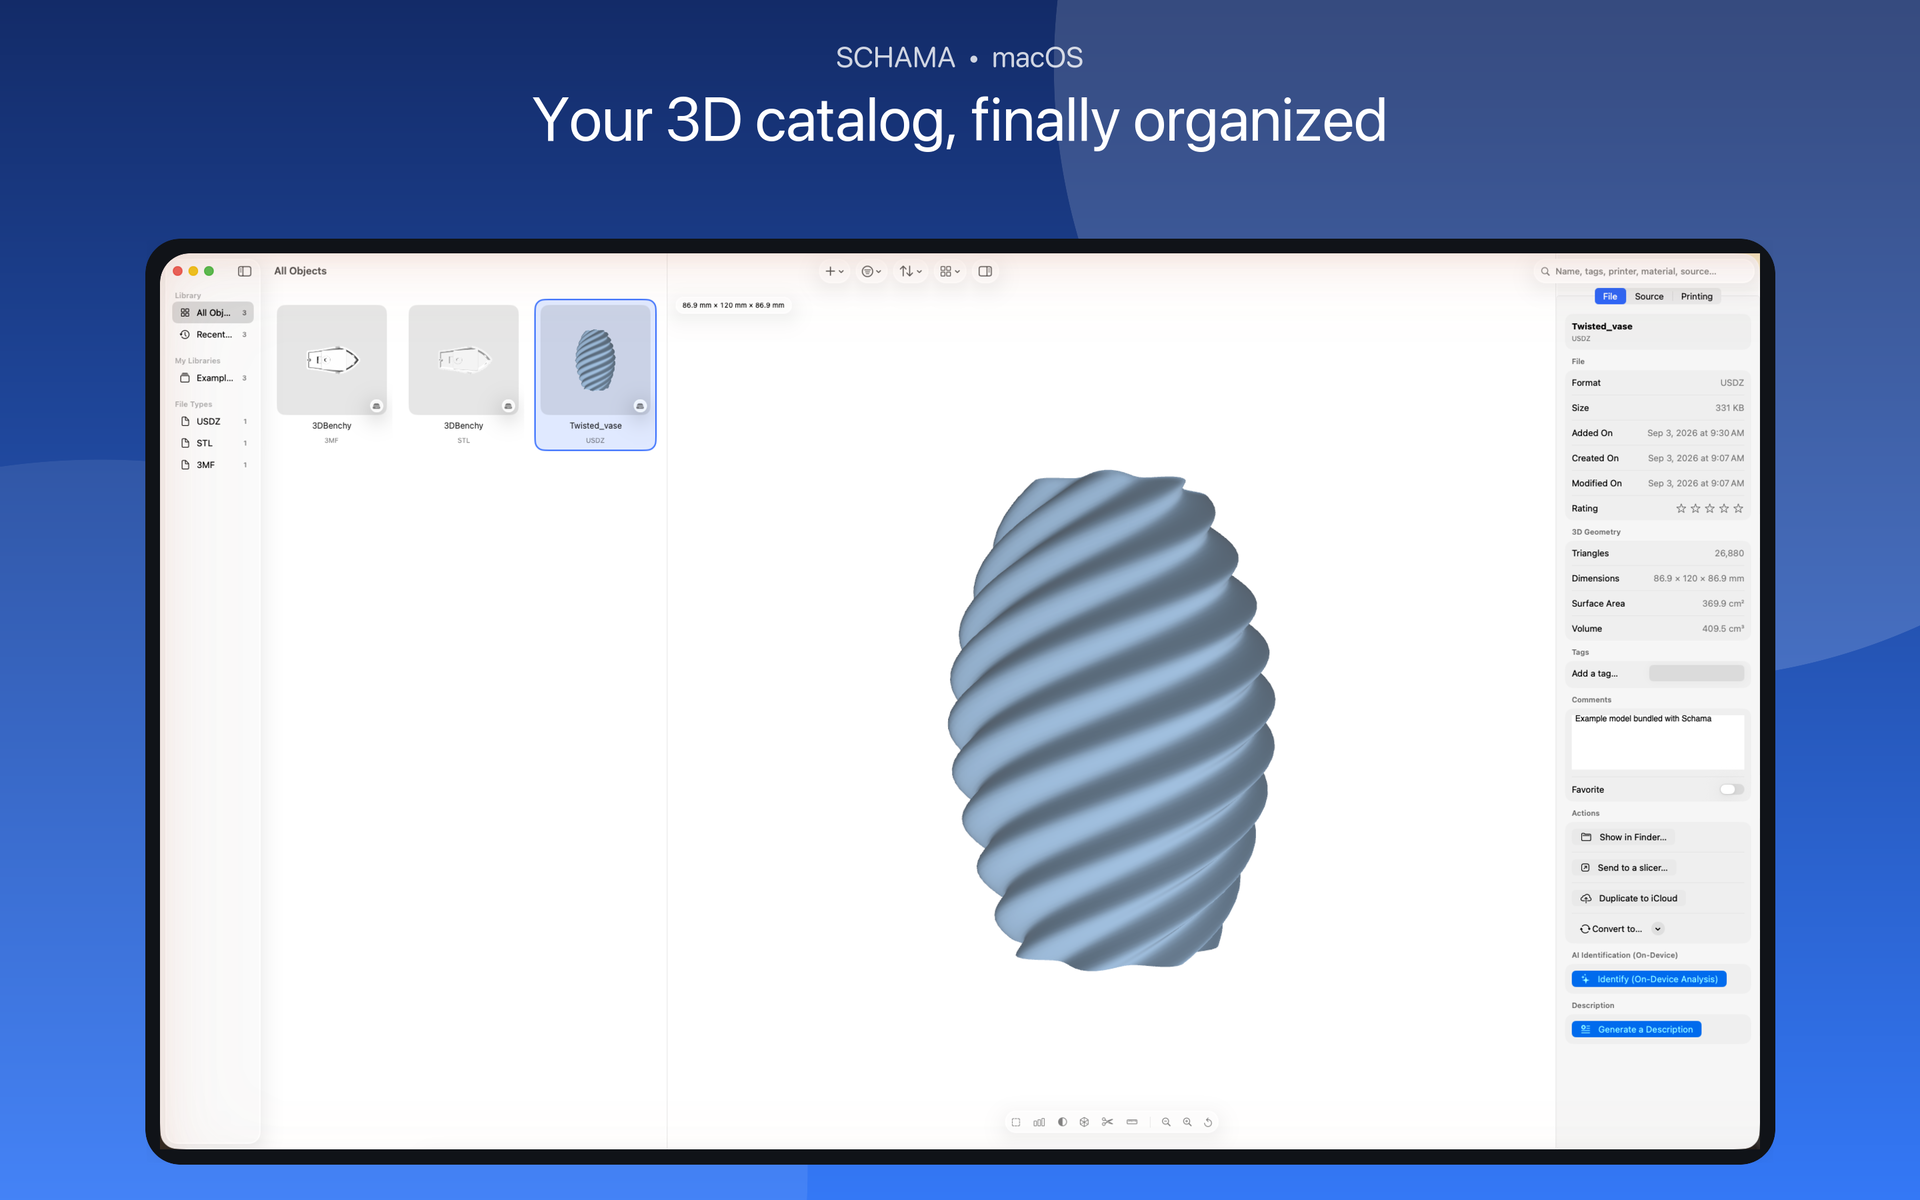
Task: Select the 3DBenchy STL thumbnail
Action: (x=464, y=360)
